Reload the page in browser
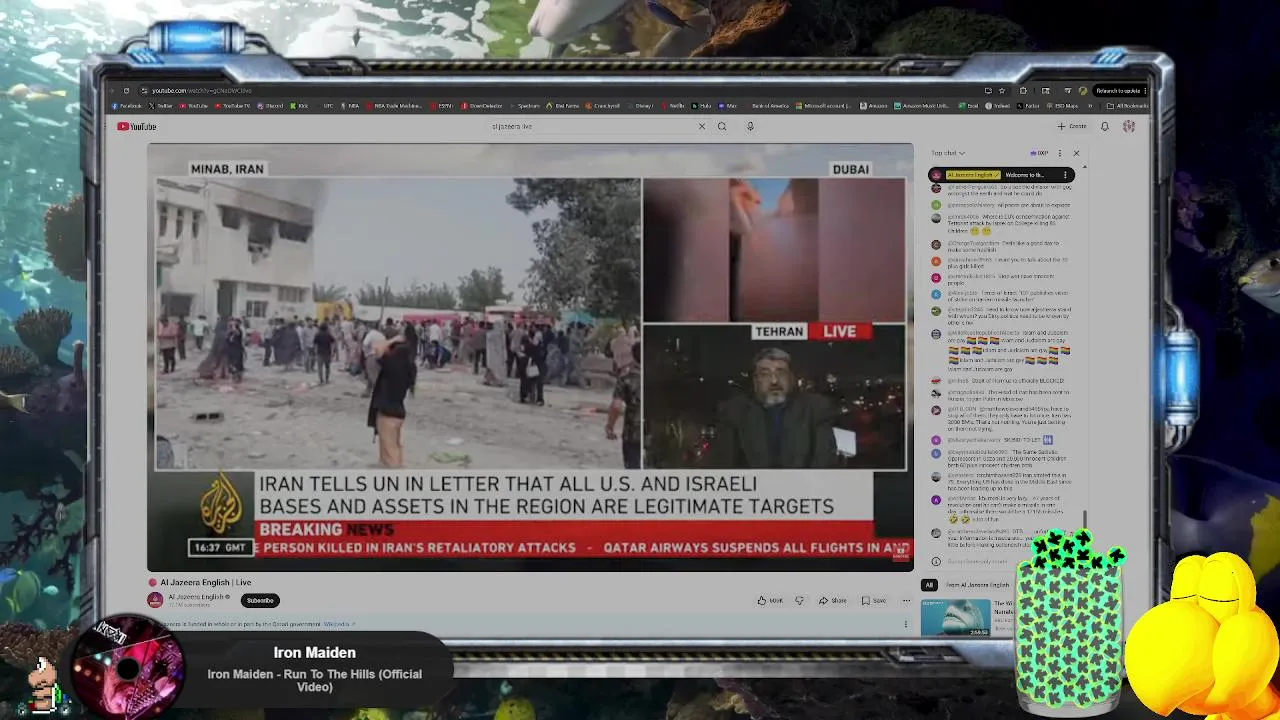The height and width of the screenshot is (720, 1280). point(126,90)
